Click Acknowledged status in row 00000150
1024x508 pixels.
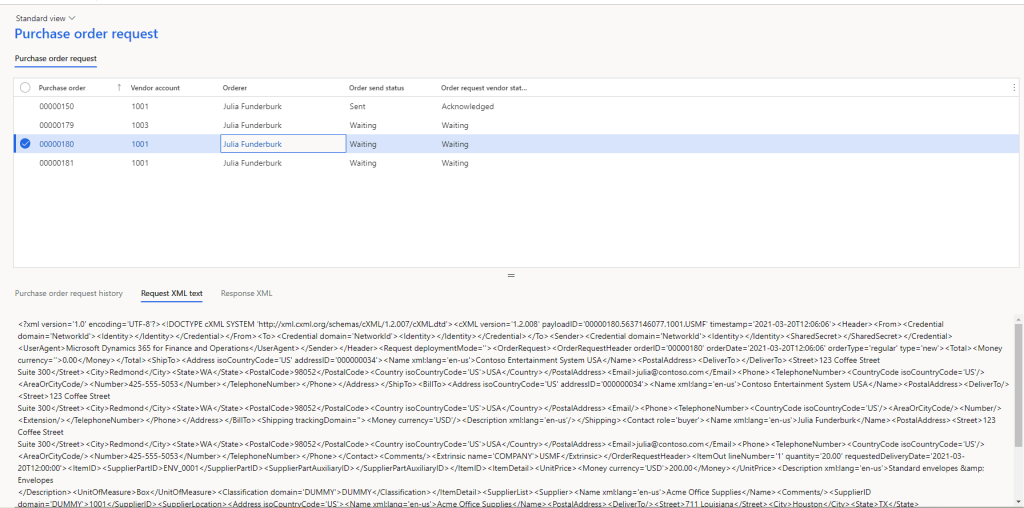468,106
